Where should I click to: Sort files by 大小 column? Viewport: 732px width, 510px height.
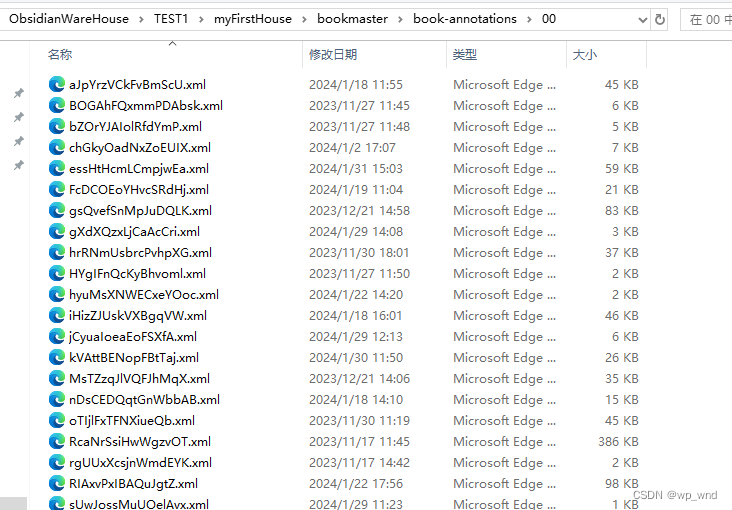click(584, 55)
